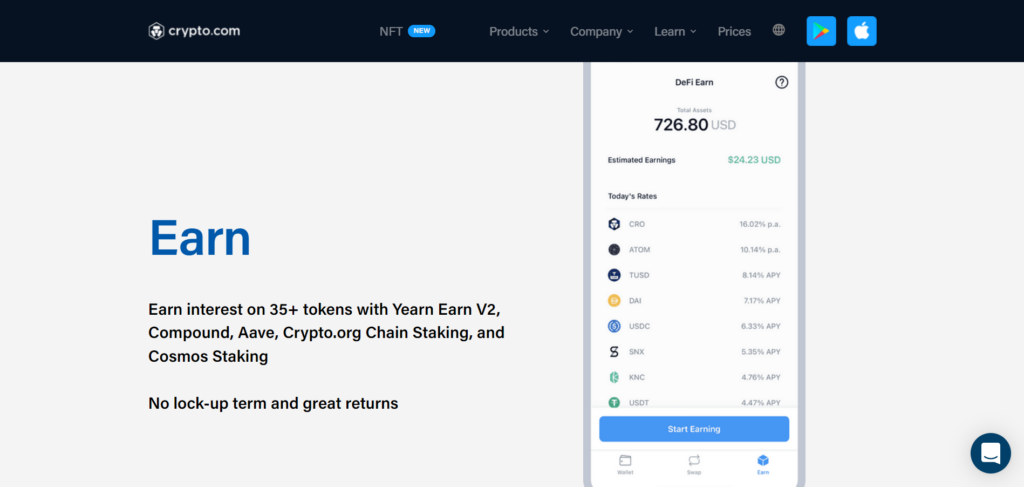Click the DeFi Earn help question icon

click(782, 82)
